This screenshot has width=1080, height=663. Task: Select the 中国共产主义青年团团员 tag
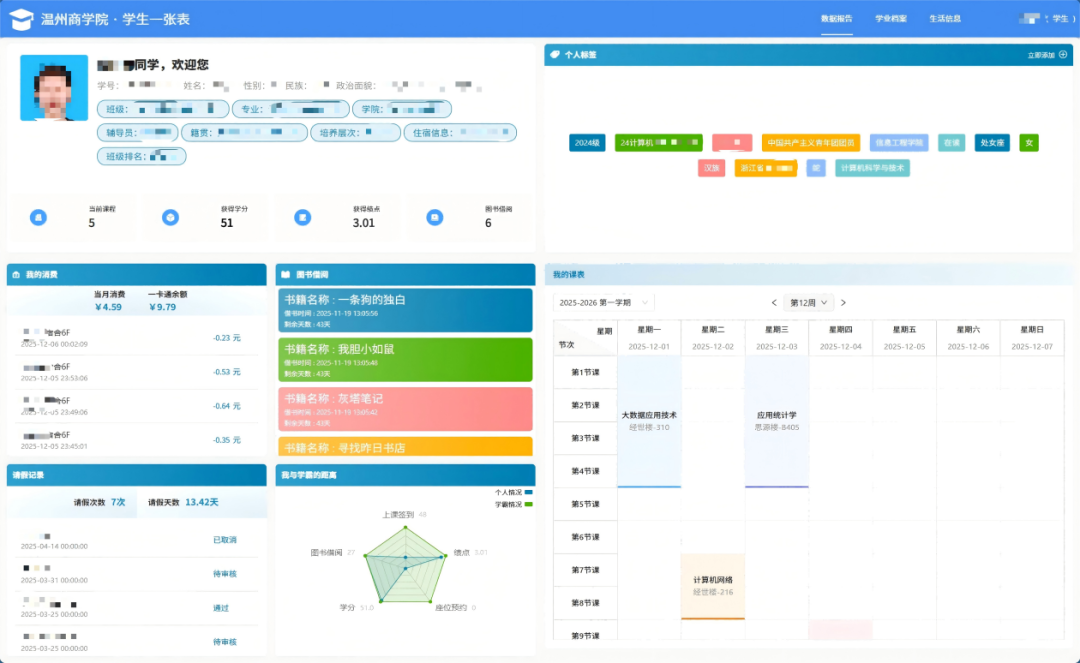pos(811,143)
